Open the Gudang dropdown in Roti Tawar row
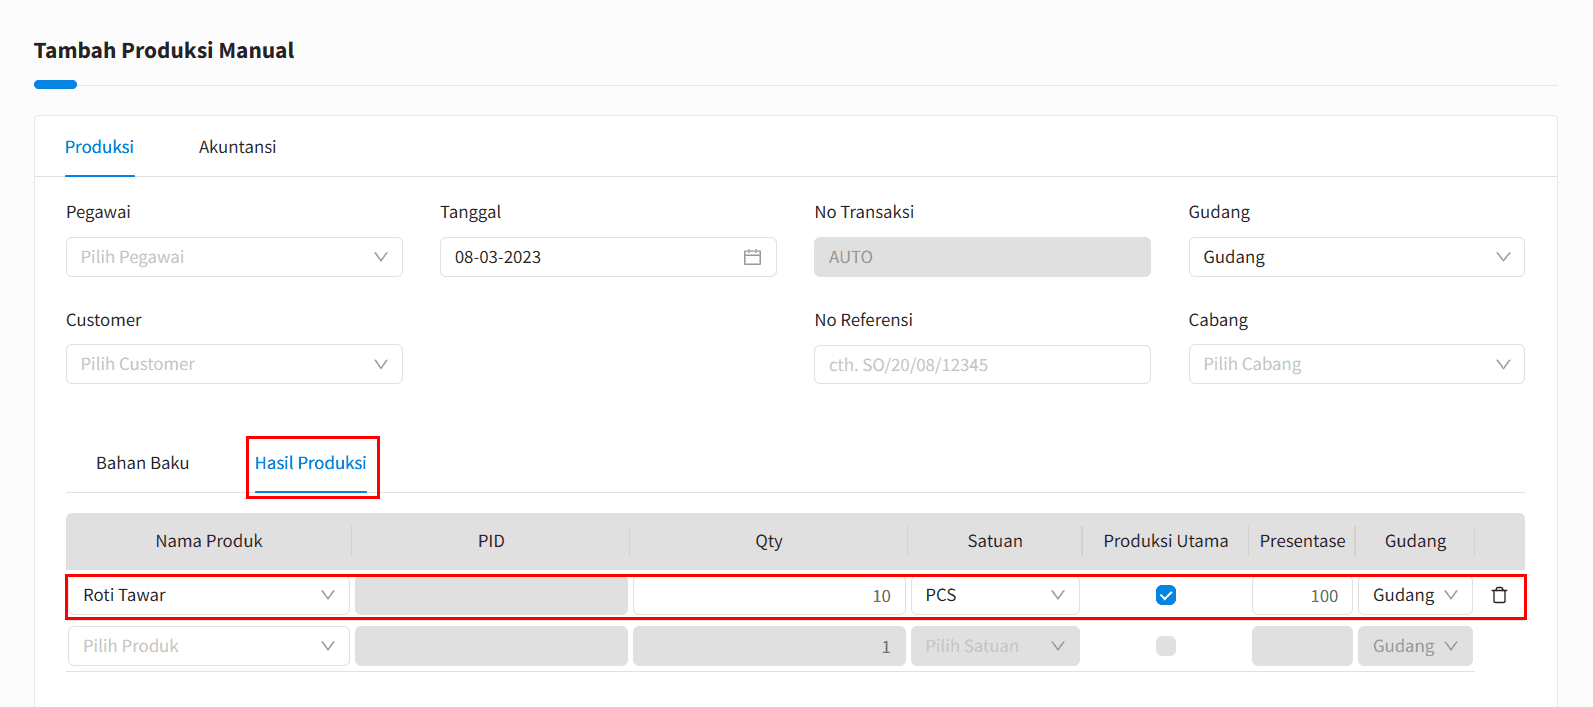1593x707 pixels. coord(1414,595)
